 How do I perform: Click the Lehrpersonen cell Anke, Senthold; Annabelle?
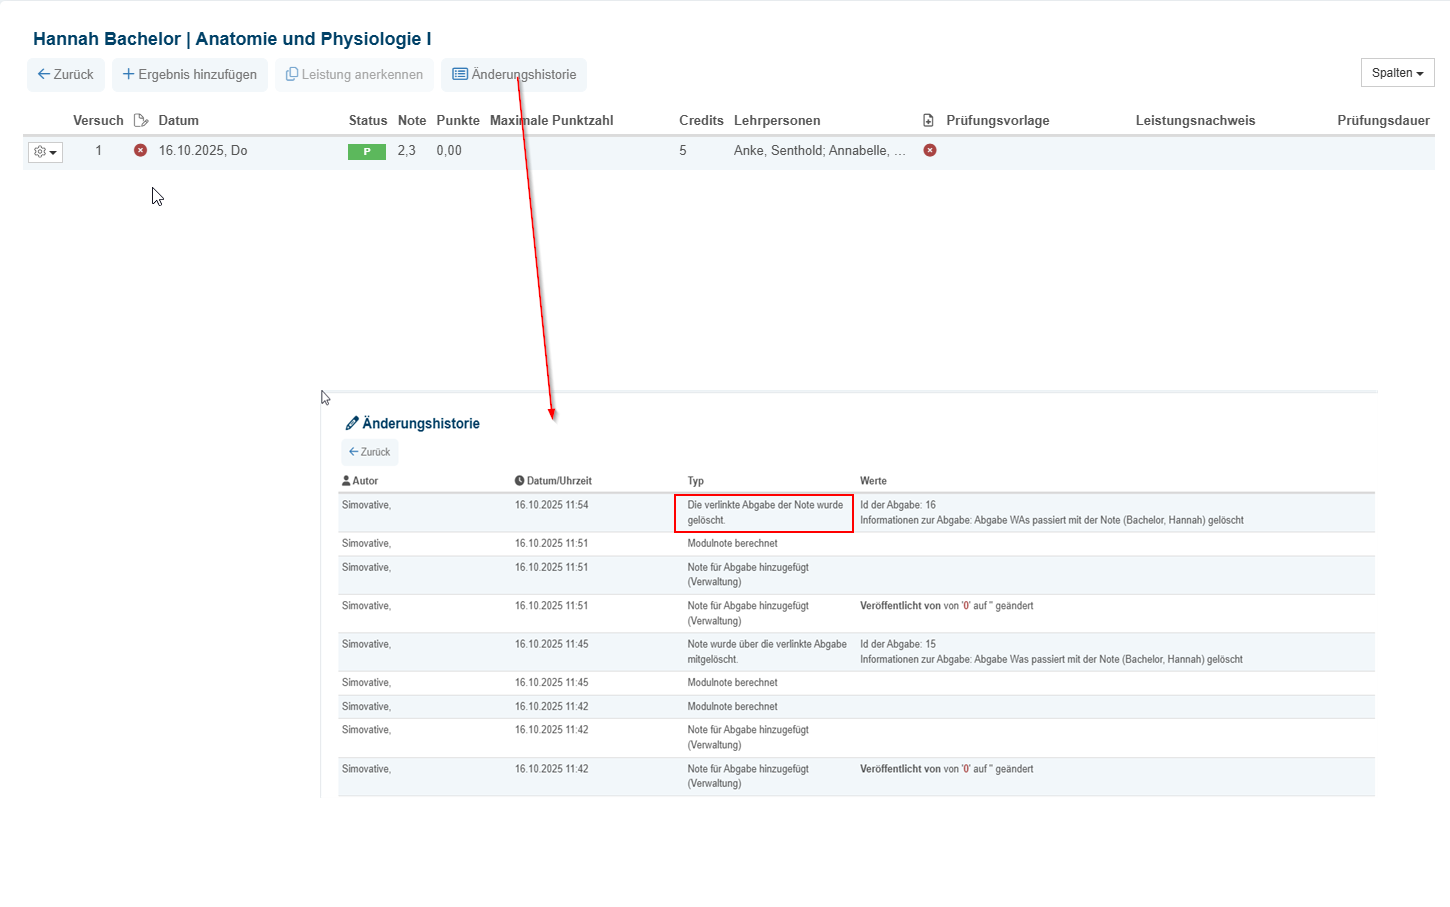(820, 150)
